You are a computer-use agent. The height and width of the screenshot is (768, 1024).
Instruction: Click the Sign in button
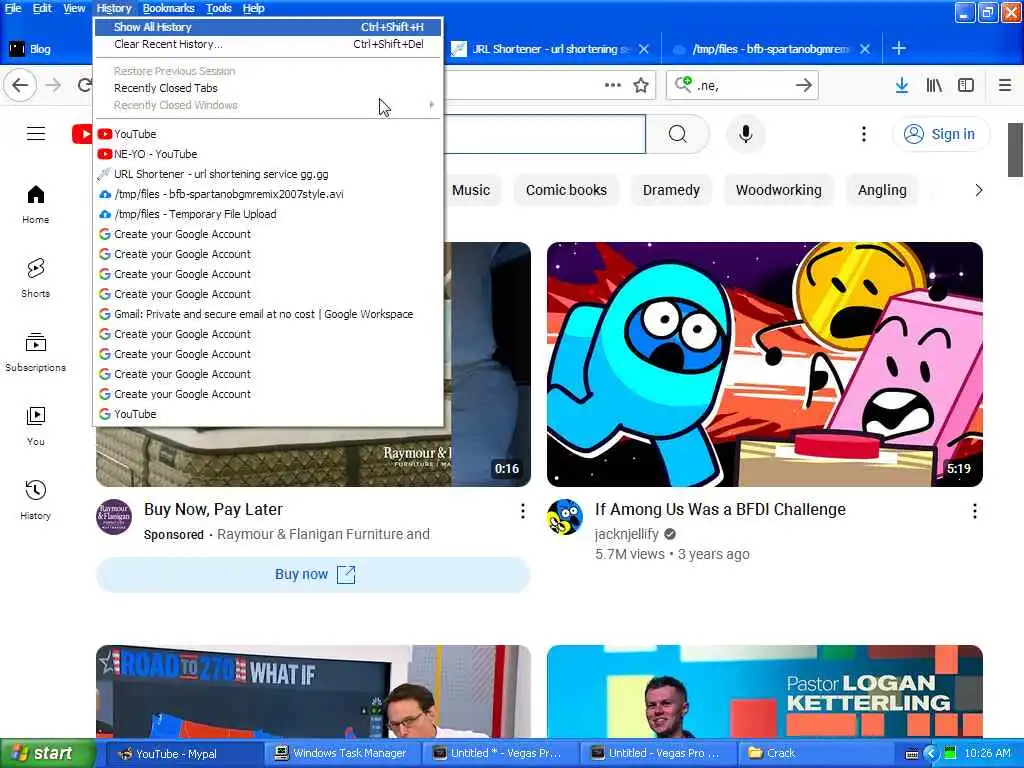(940, 134)
